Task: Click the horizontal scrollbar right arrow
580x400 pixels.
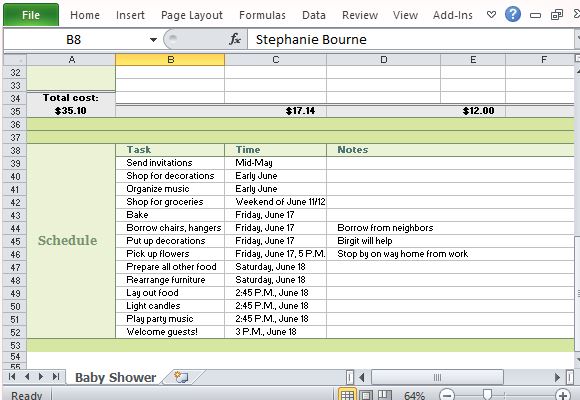Action: coord(557,377)
